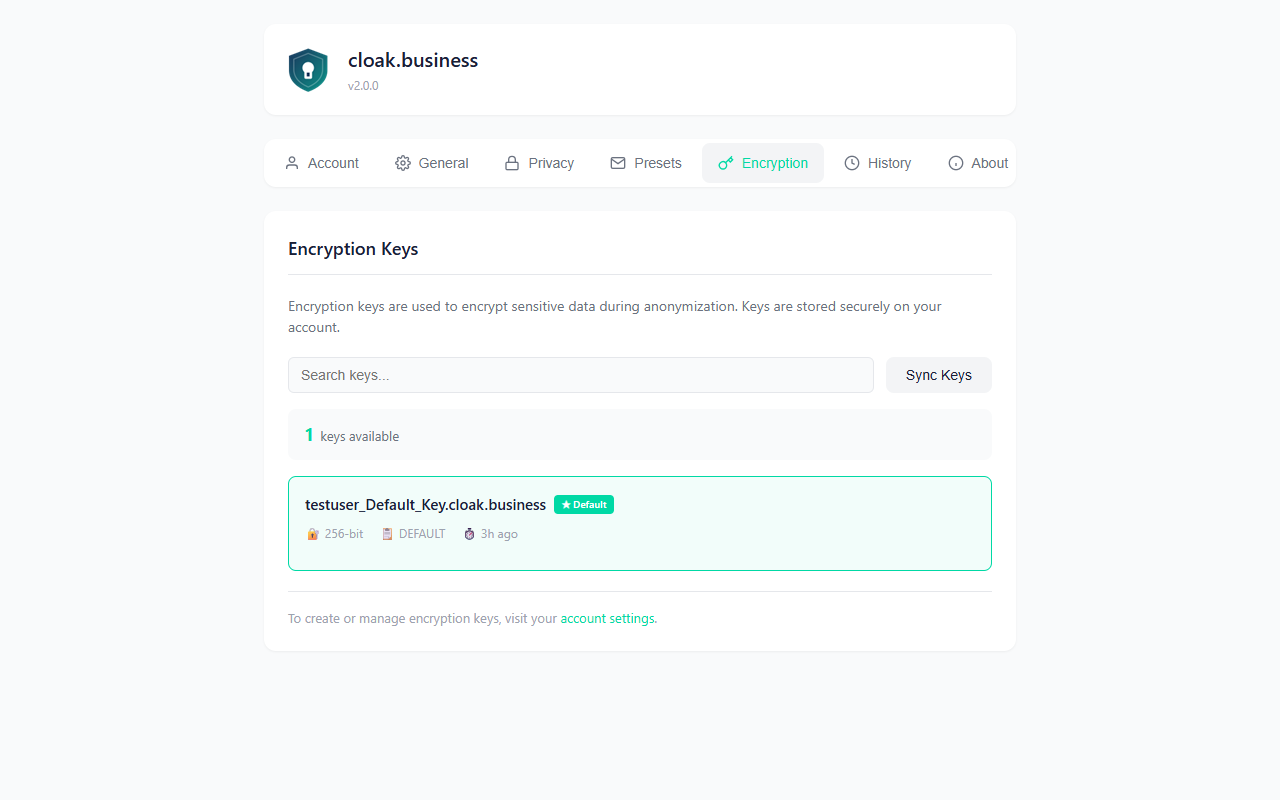Click the cloak.business shield logo

(x=307, y=69)
